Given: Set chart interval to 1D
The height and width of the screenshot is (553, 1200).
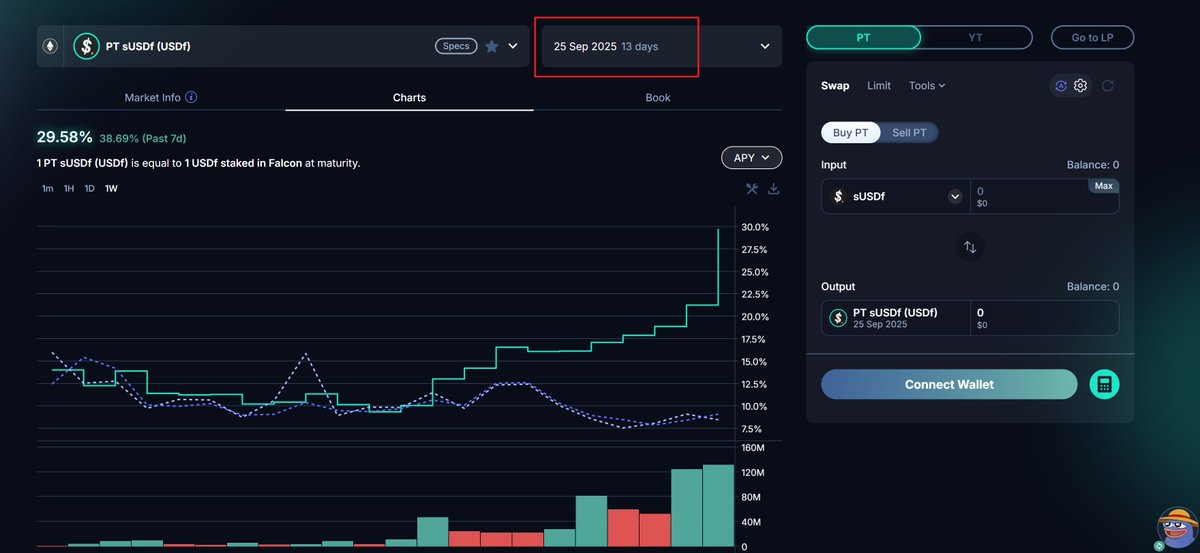Looking at the screenshot, I should [89, 189].
